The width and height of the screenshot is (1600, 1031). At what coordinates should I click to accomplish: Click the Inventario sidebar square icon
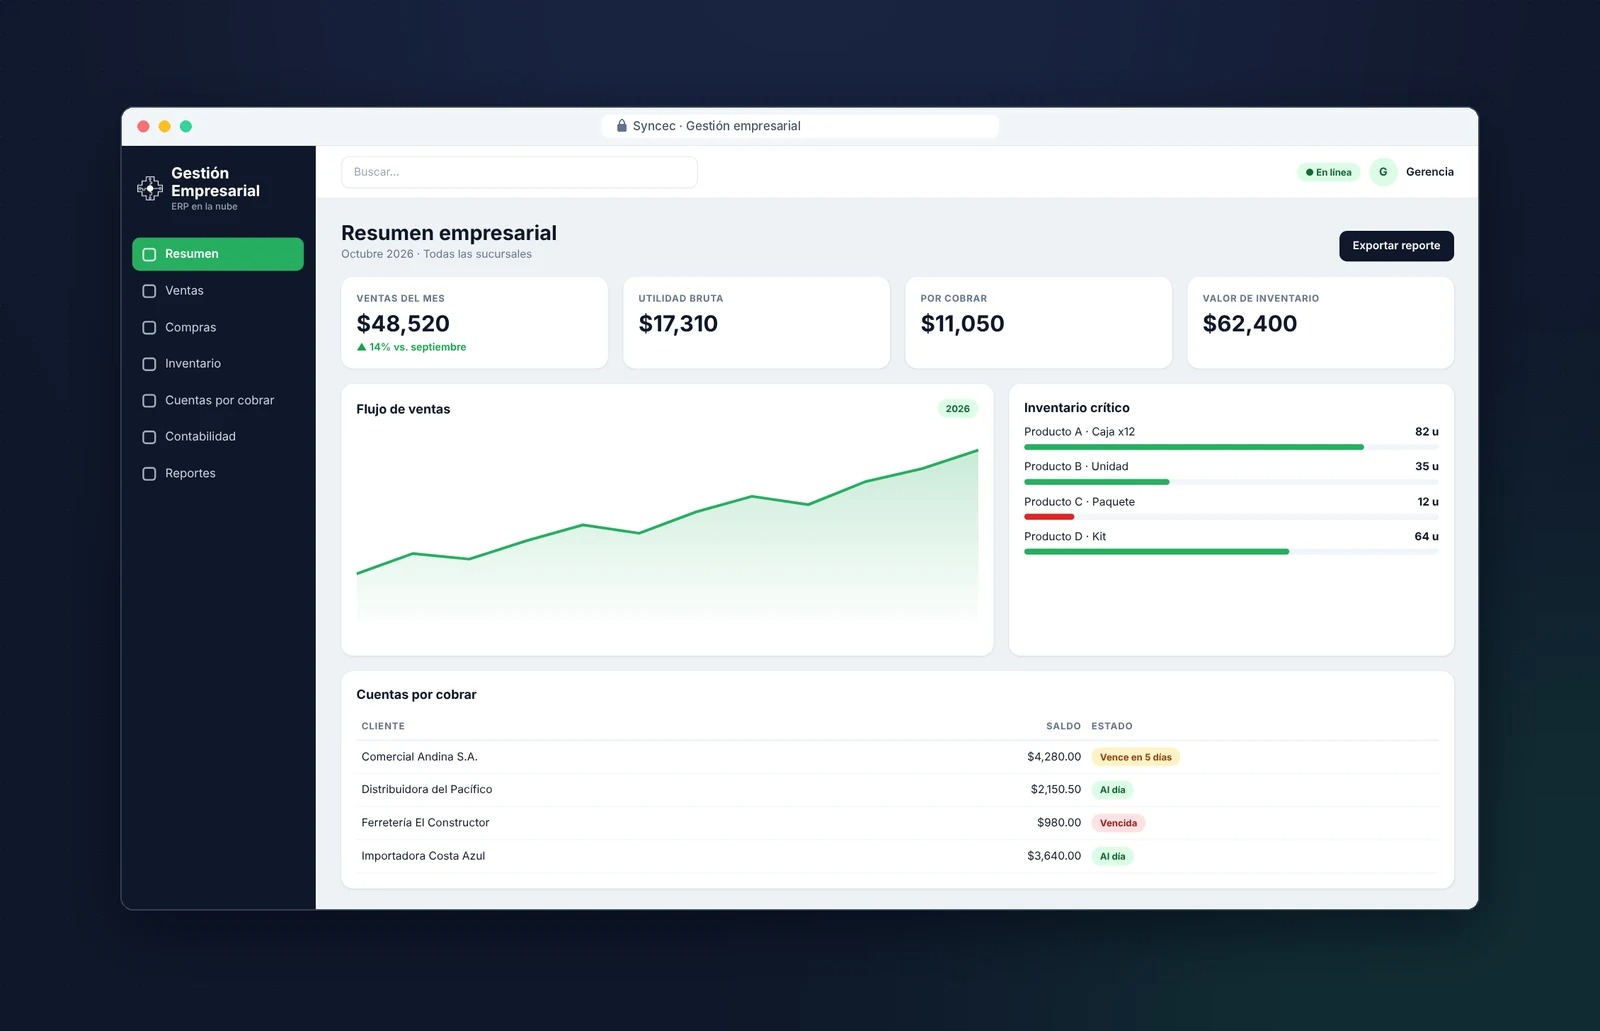coord(149,364)
